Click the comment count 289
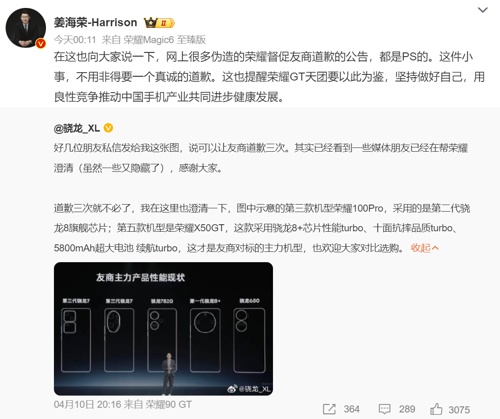 (407, 409)
